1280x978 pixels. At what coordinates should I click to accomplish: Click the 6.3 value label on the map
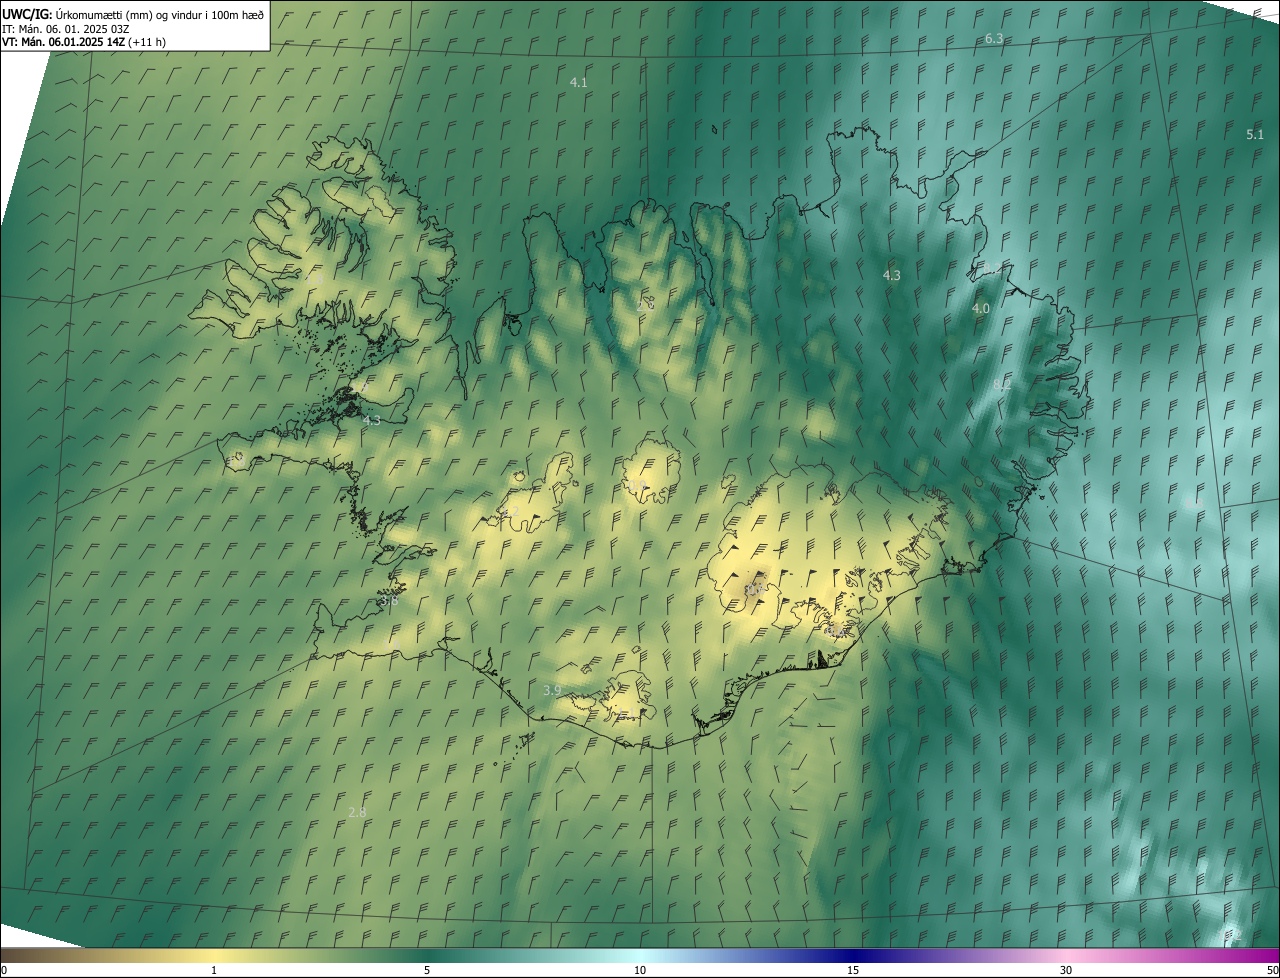pyautogui.click(x=994, y=38)
